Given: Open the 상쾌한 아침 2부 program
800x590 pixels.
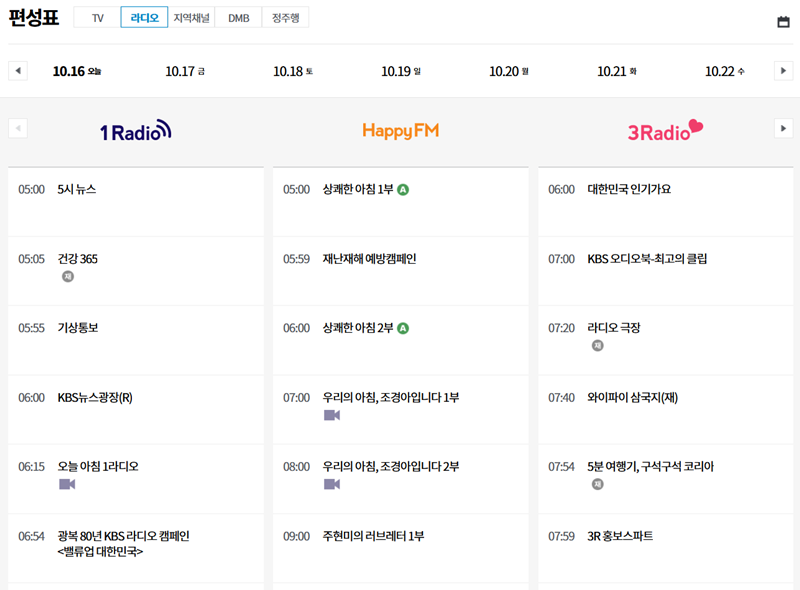Looking at the screenshot, I should pos(358,328).
